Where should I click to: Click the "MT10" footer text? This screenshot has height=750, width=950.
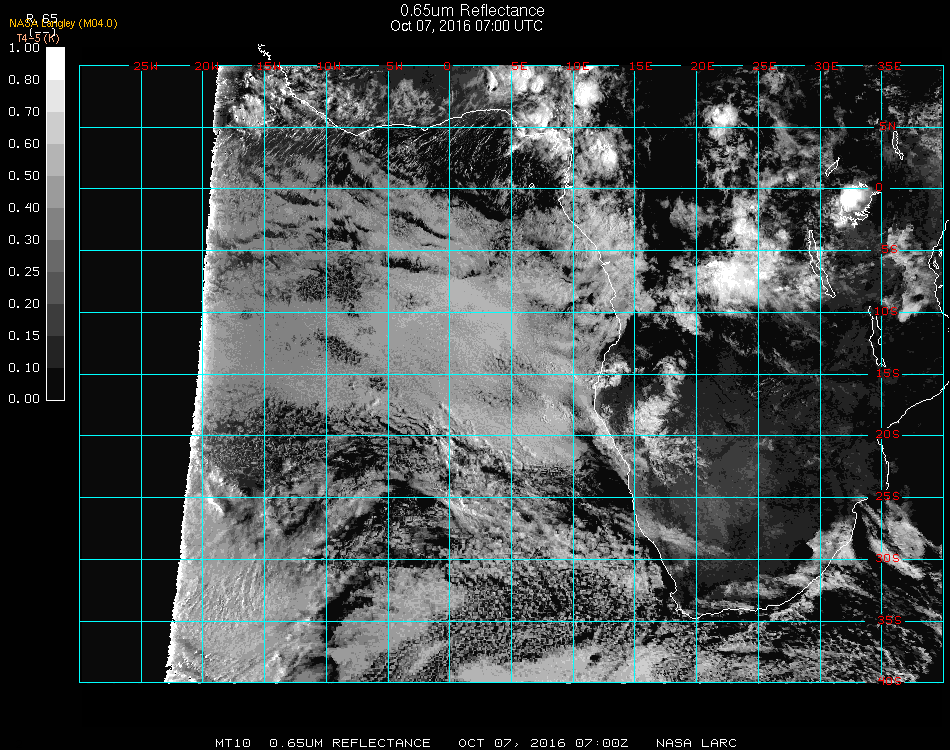[233, 743]
